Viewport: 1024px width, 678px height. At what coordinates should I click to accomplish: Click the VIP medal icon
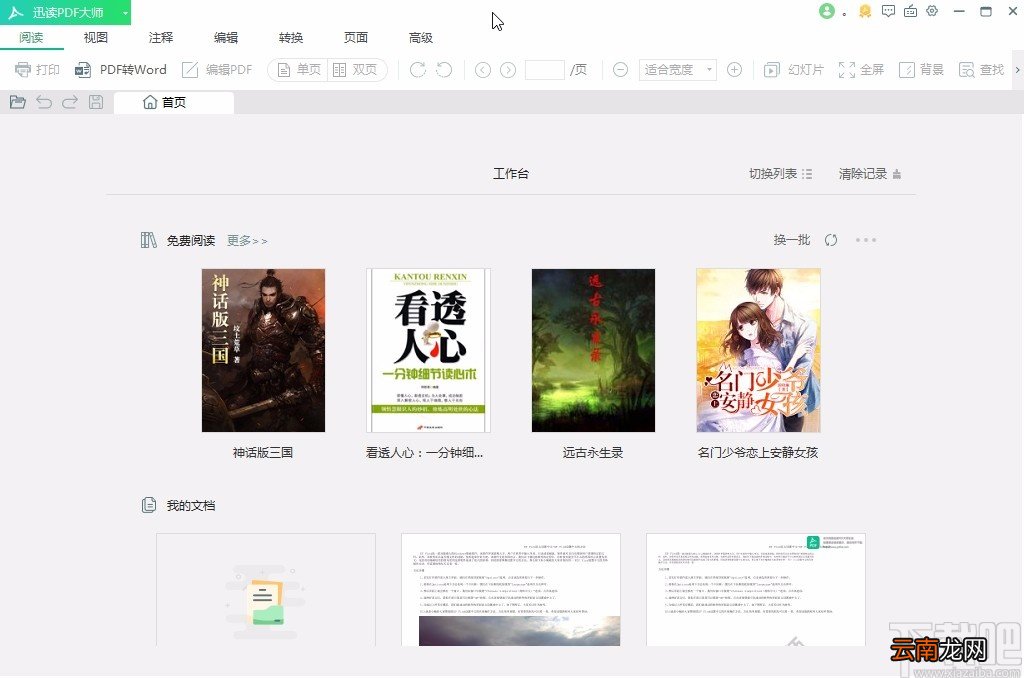[x=865, y=11]
